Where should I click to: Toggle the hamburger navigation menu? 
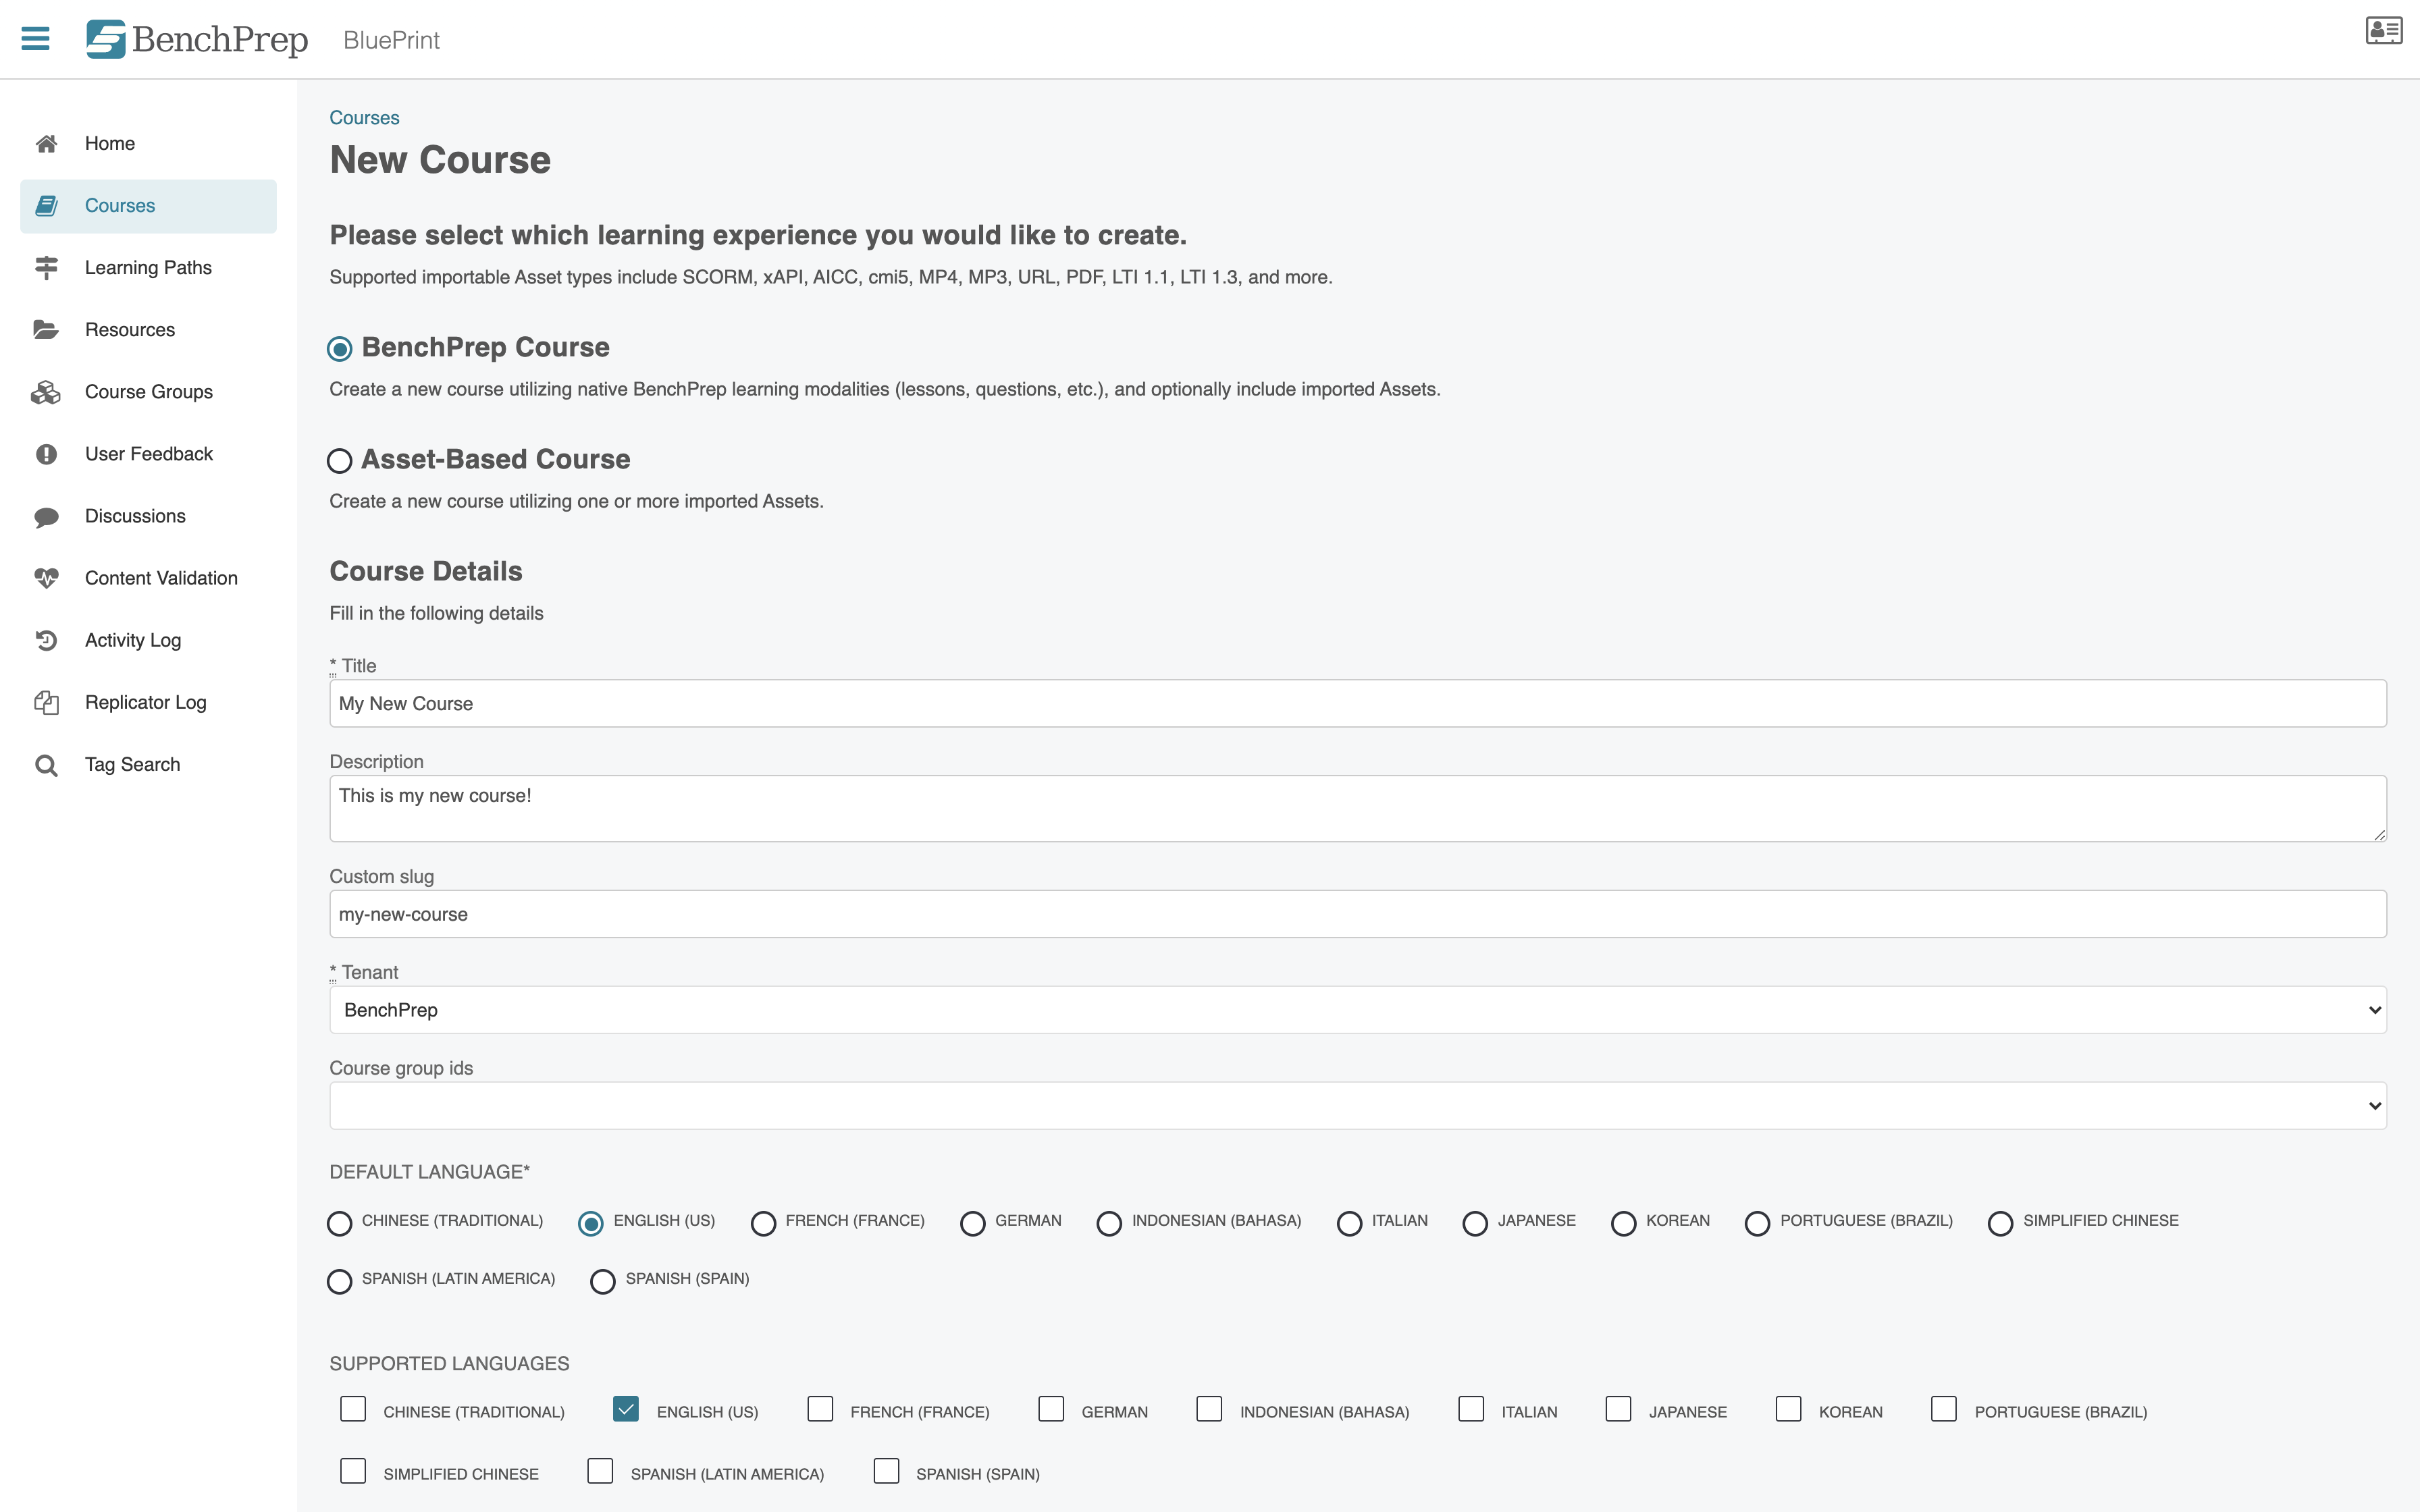click(35, 39)
